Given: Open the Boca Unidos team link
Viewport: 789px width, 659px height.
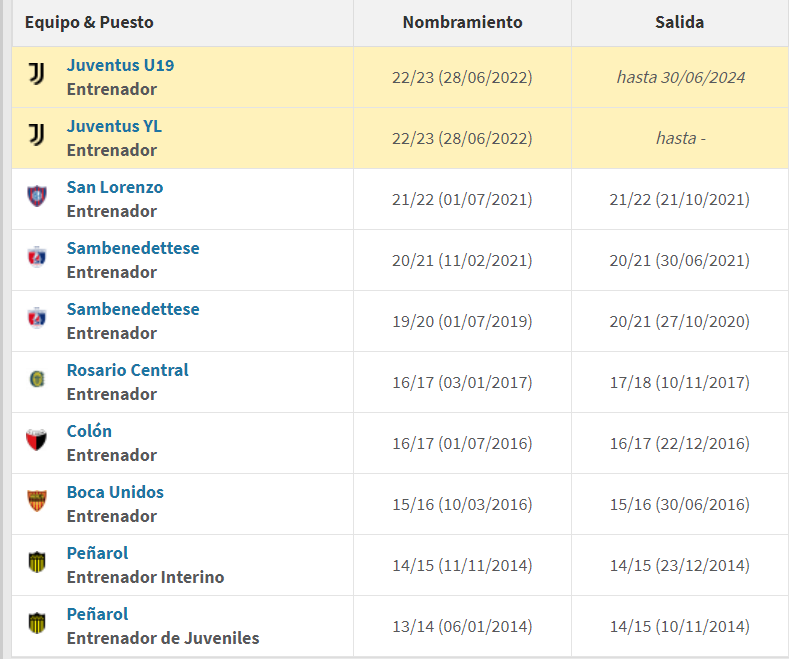Looking at the screenshot, I should pyautogui.click(x=115, y=492).
